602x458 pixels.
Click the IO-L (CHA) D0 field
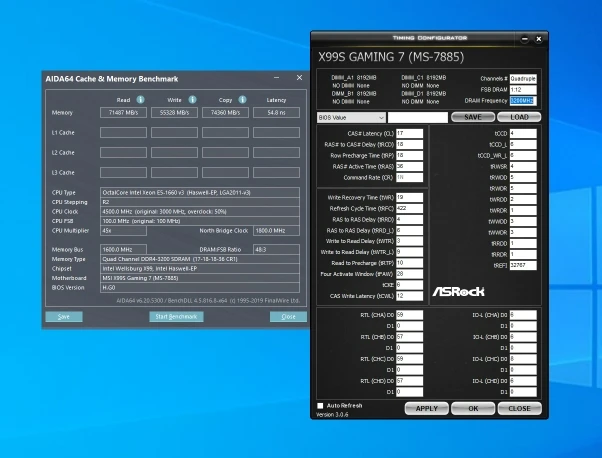(x=523, y=315)
